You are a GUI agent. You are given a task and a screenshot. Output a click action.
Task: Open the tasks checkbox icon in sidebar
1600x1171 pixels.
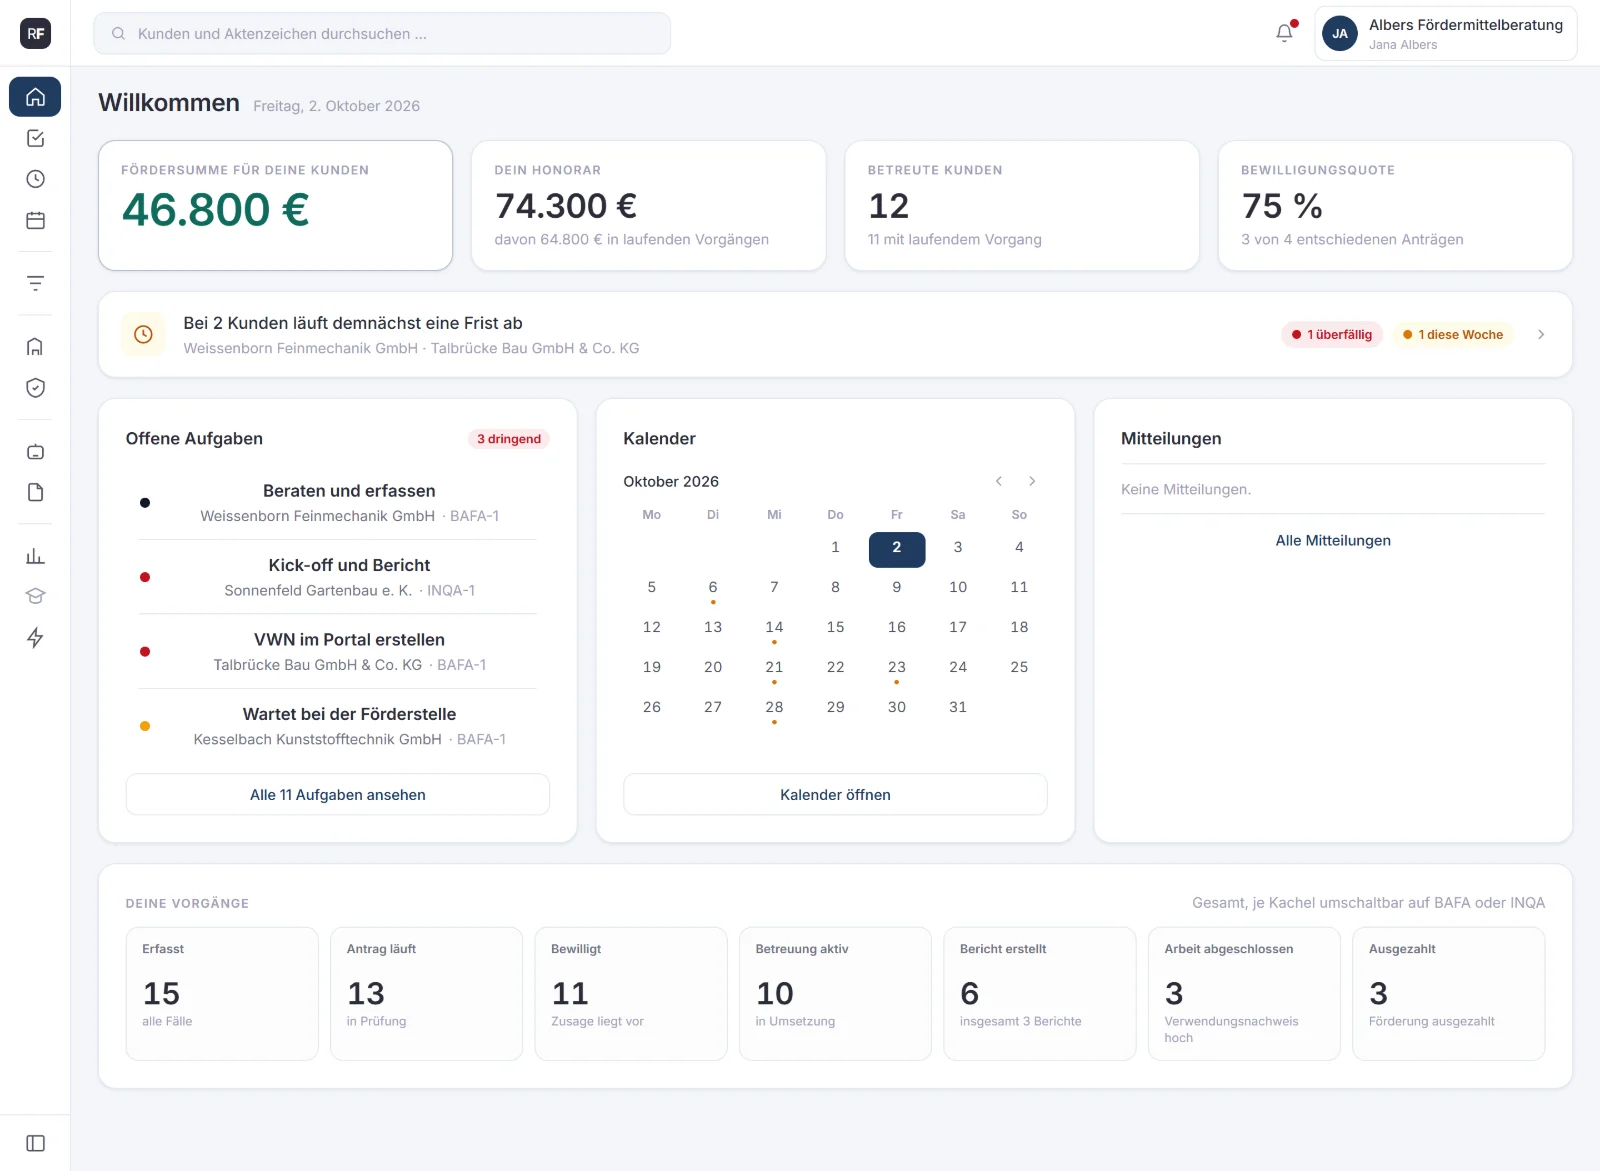tap(35, 138)
